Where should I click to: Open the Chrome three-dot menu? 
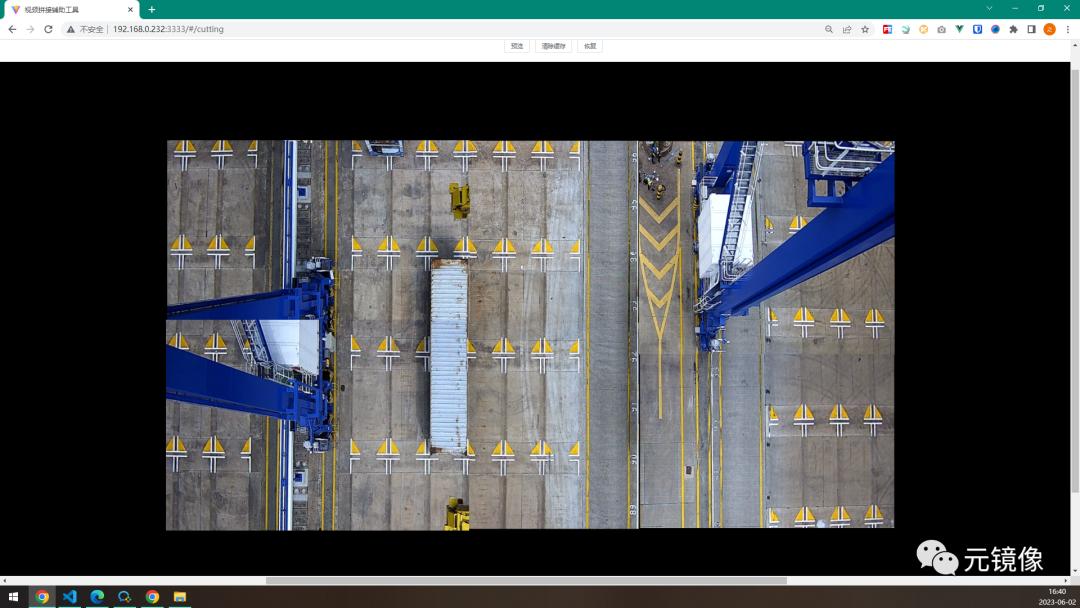1068,29
